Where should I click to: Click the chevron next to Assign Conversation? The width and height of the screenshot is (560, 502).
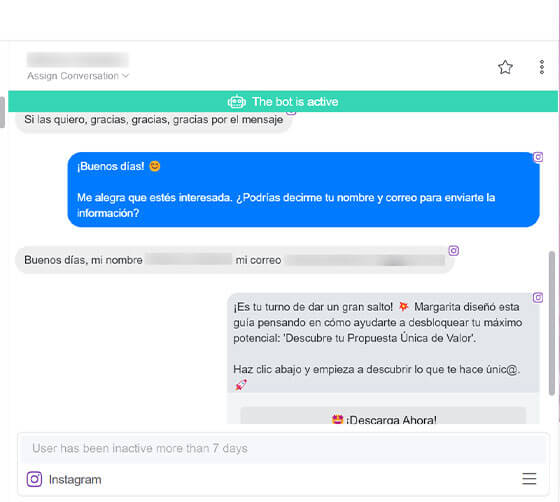click(125, 76)
